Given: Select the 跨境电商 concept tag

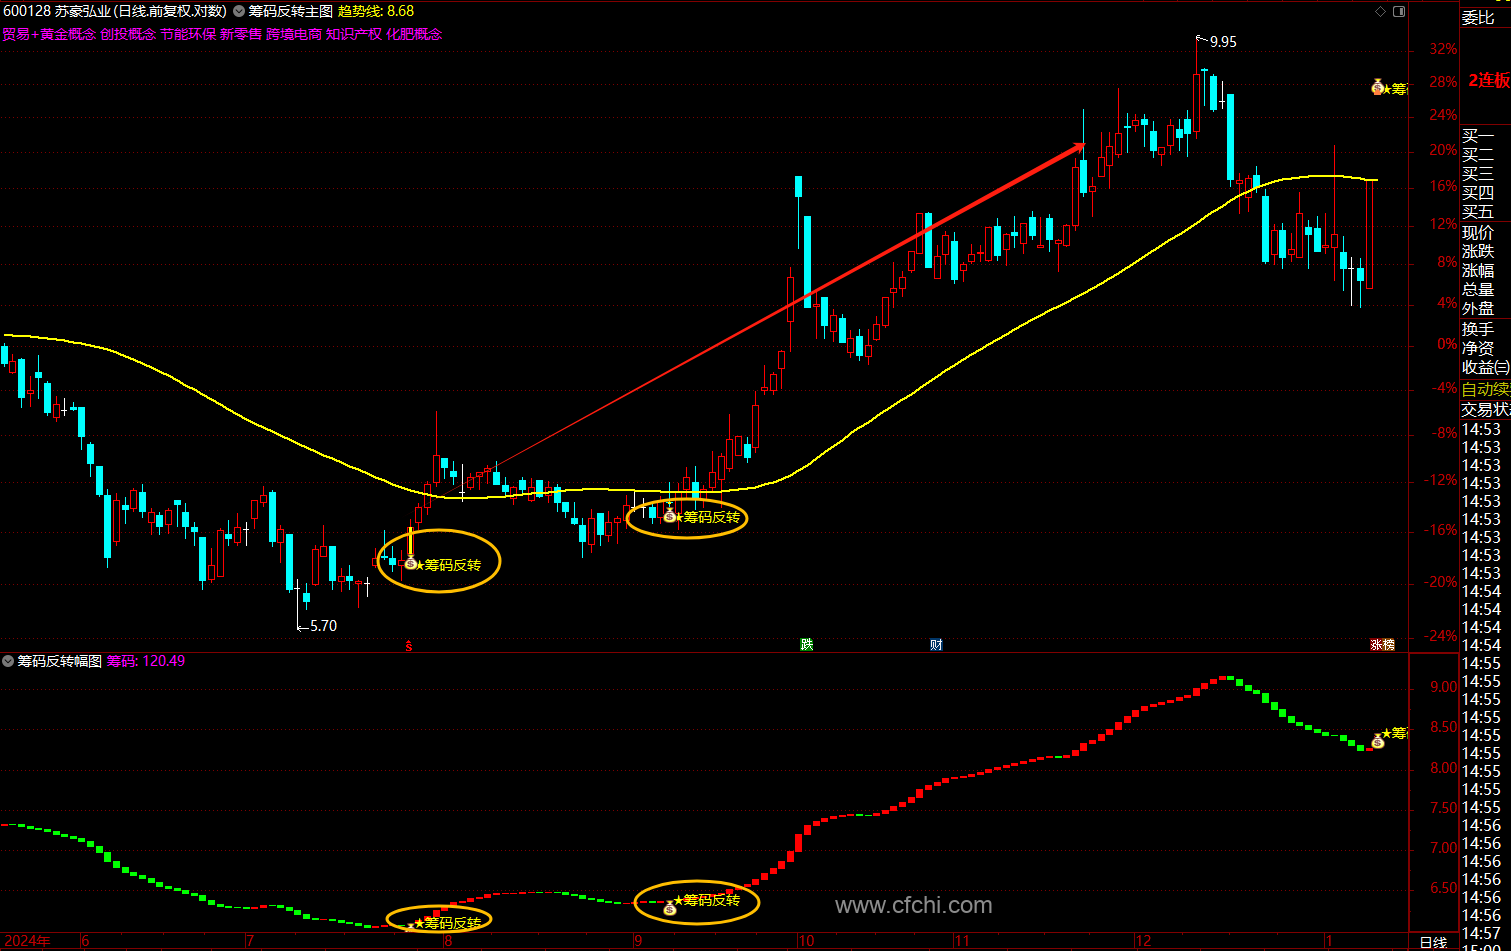Looking at the screenshot, I should pyautogui.click(x=294, y=33).
